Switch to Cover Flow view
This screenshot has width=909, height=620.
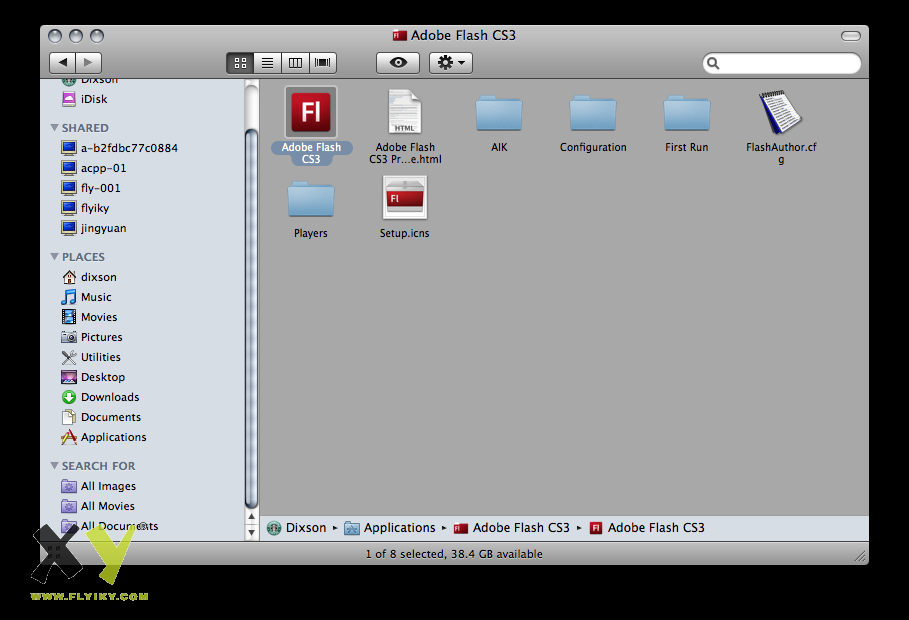322,63
